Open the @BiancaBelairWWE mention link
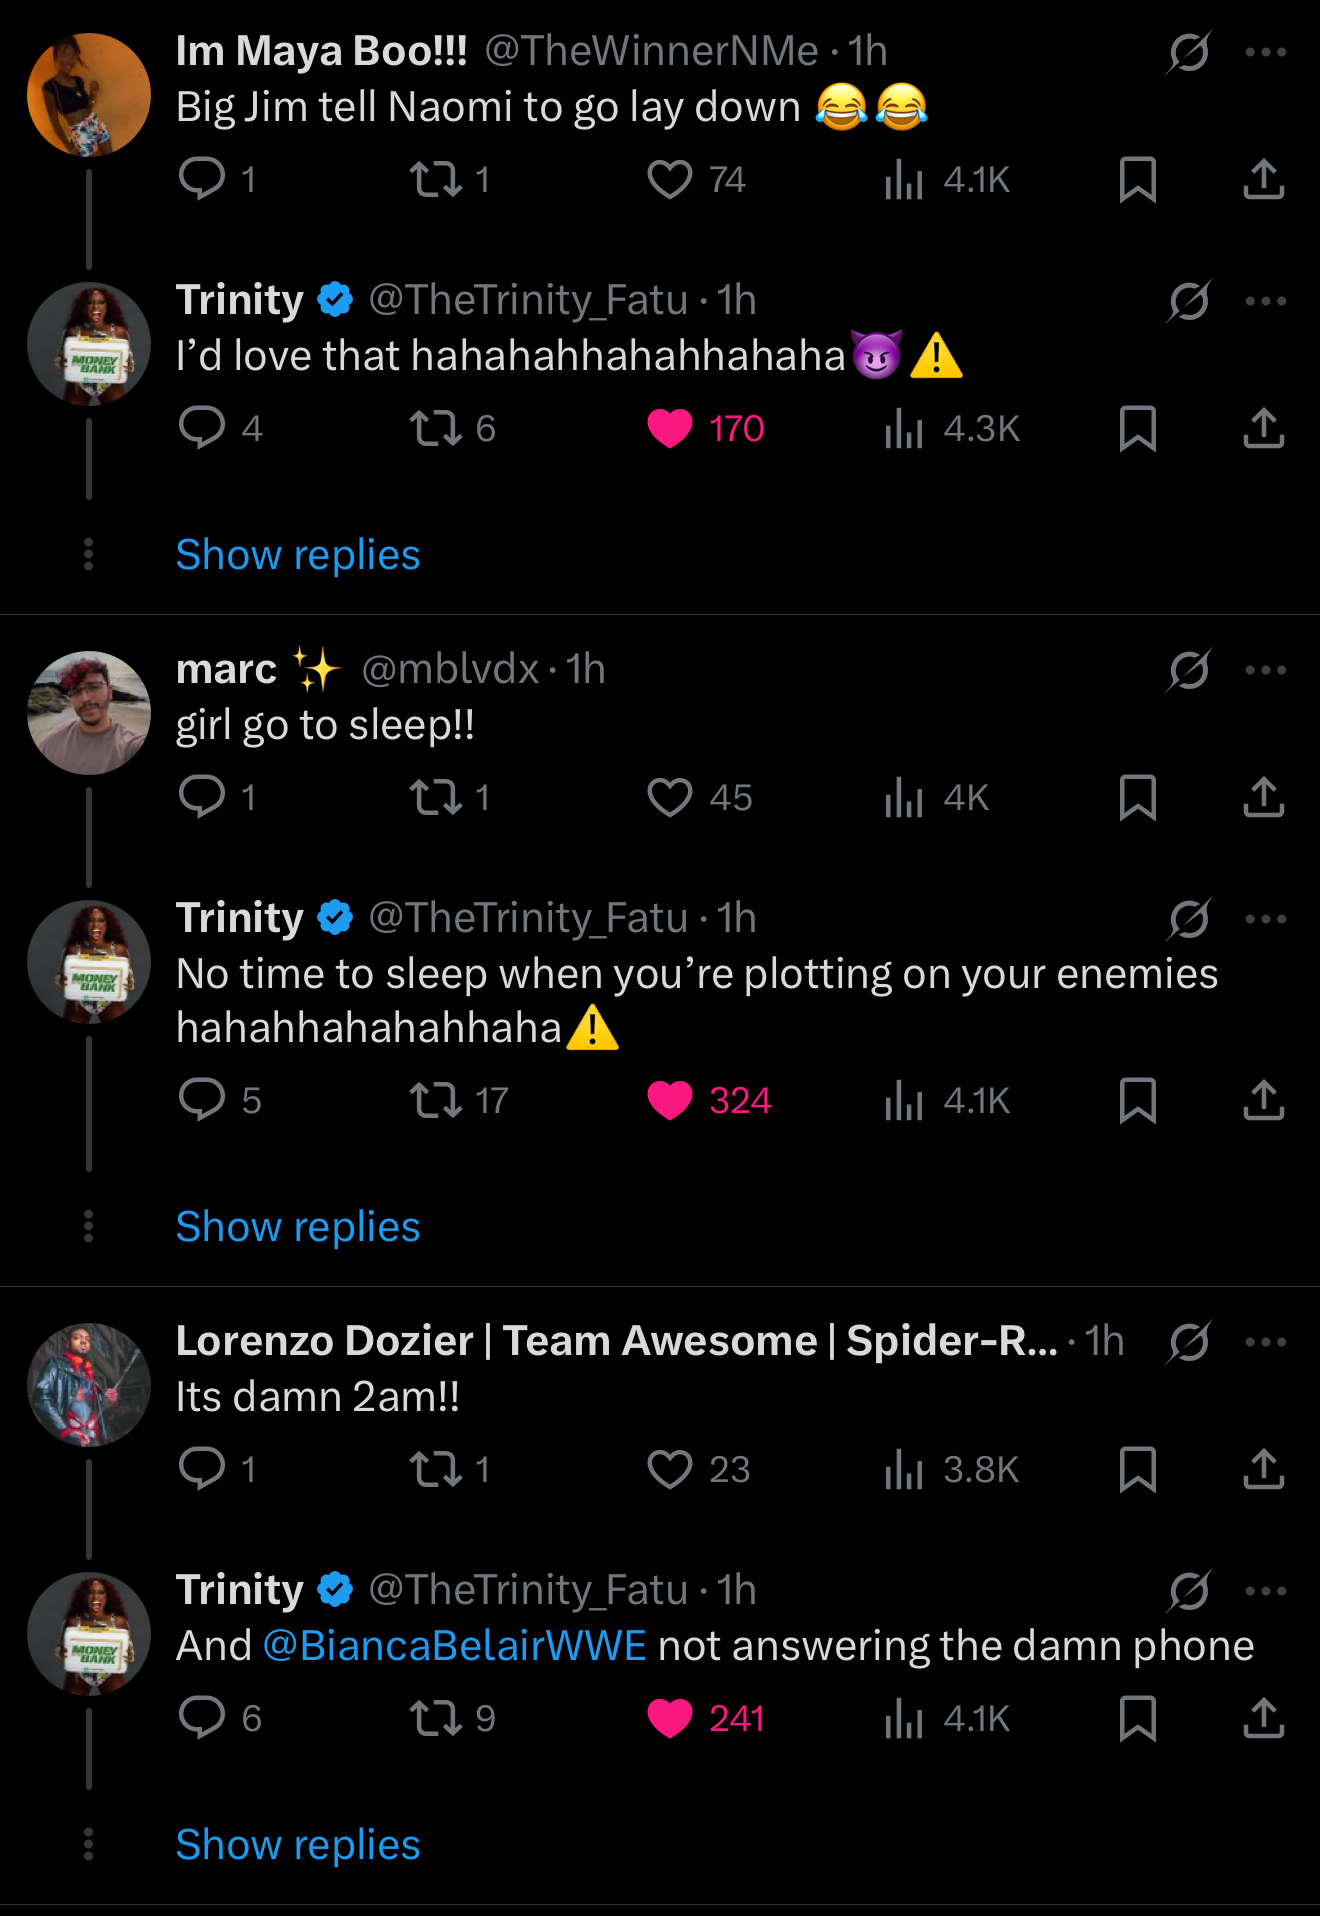The image size is (1320, 1916). 455,1646
